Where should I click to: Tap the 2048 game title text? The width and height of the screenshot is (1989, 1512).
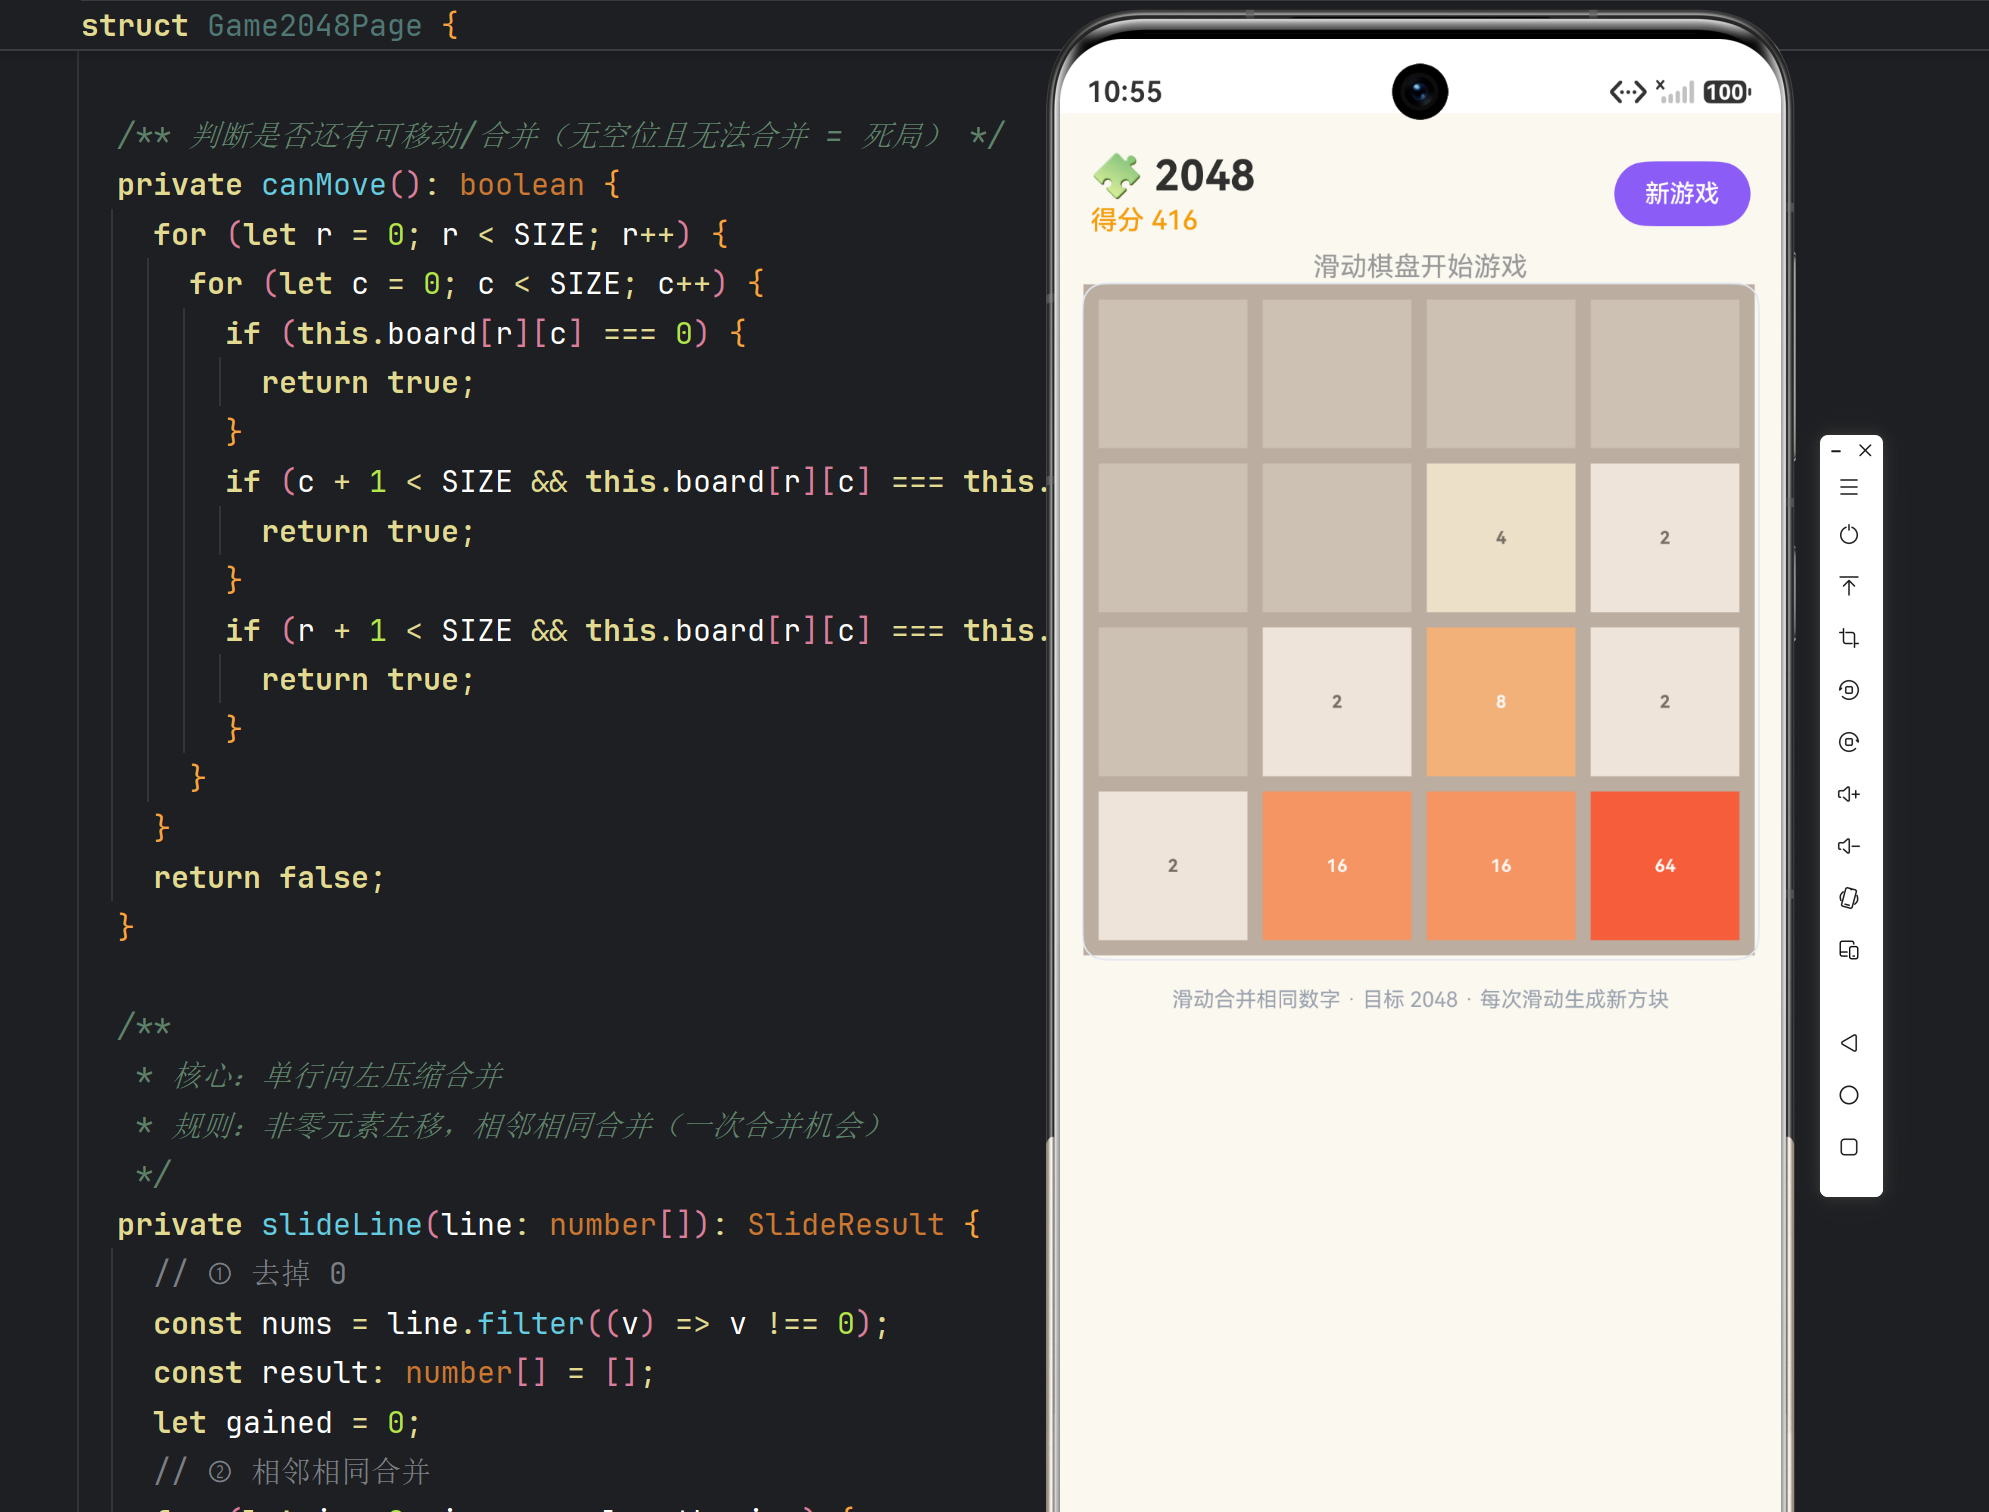1204,176
